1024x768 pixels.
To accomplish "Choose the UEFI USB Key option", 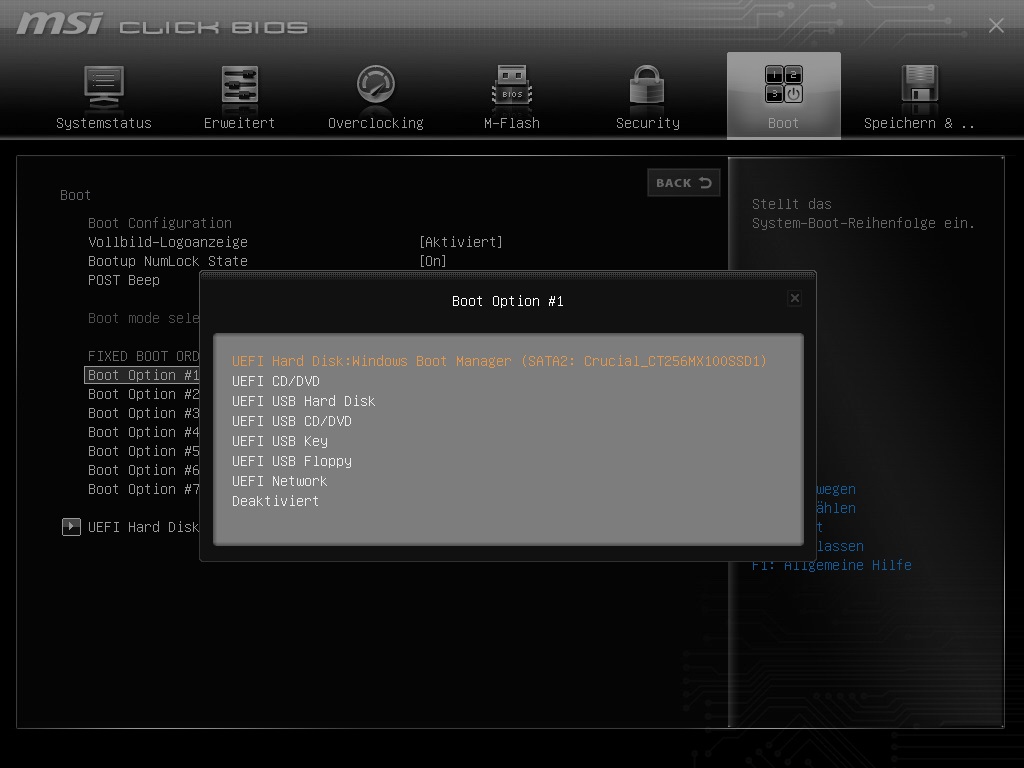I will coord(280,441).
